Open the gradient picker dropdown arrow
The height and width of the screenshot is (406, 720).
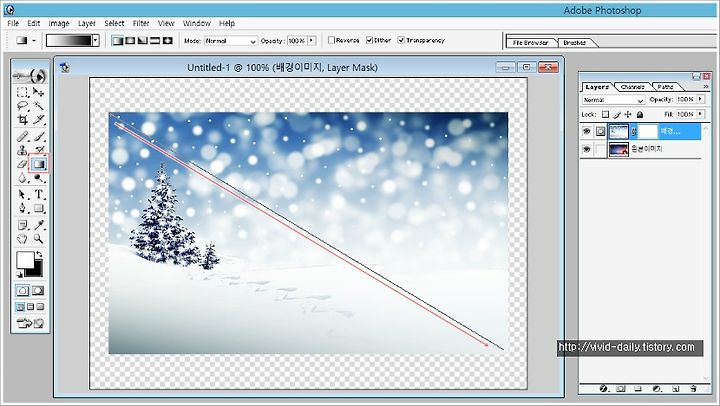click(96, 40)
